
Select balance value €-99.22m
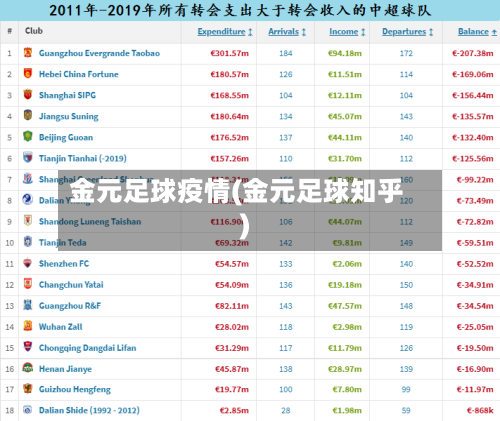475,180
